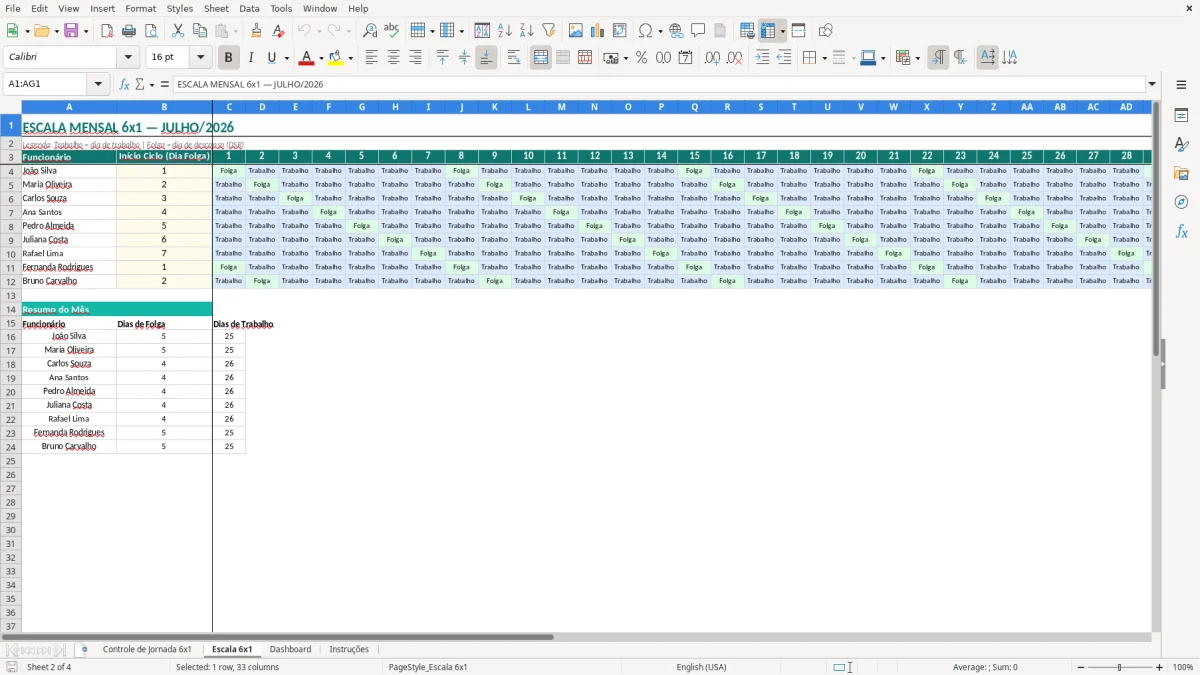Click the Copy icon

tap(200, 31)
